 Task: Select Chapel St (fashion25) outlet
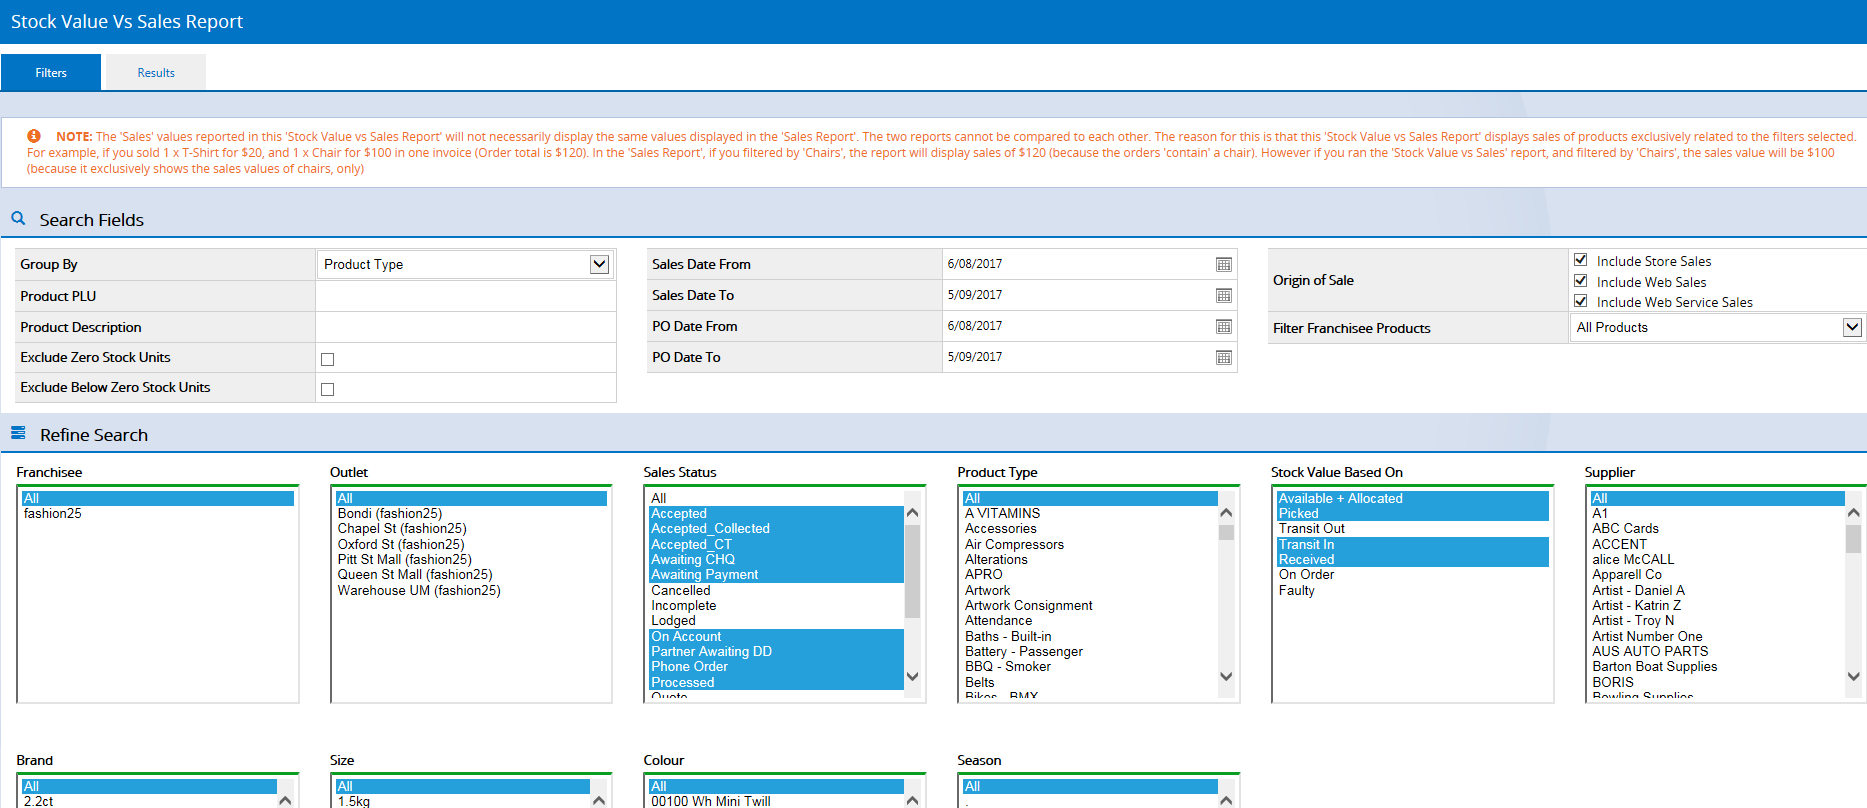(x=472, y=529)
